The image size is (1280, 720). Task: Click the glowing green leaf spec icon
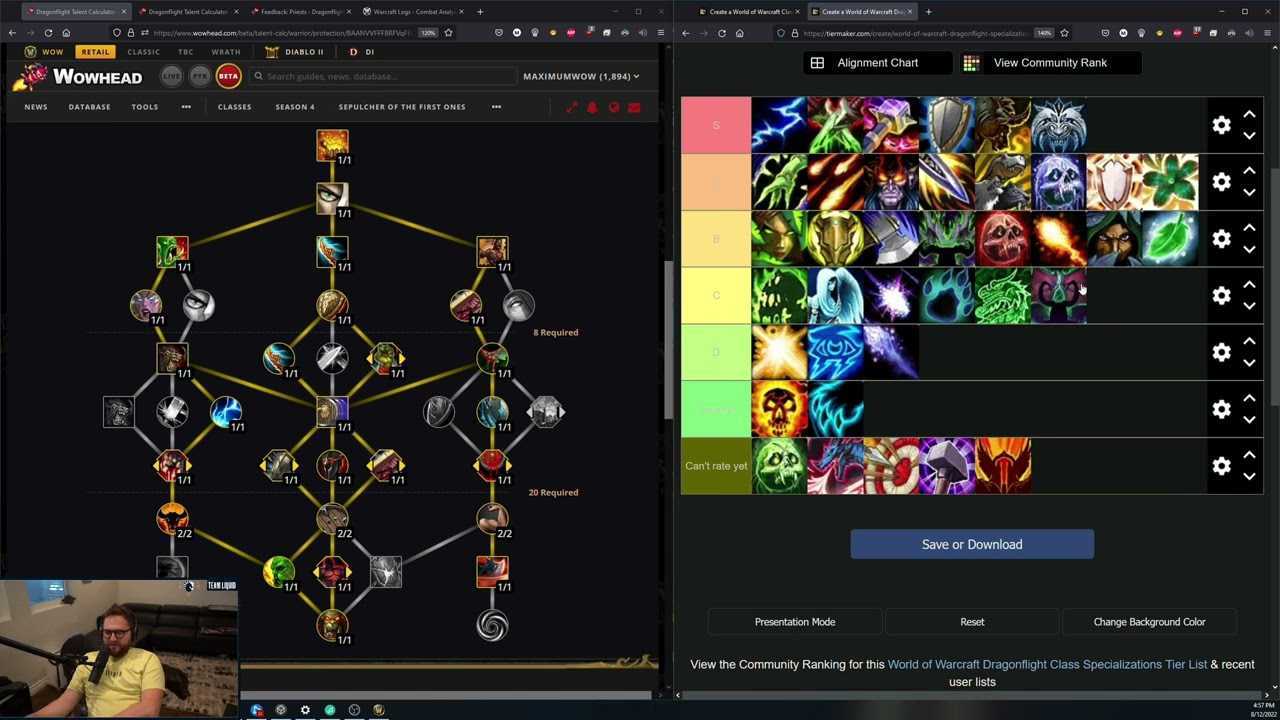(x=1171, y=239)
